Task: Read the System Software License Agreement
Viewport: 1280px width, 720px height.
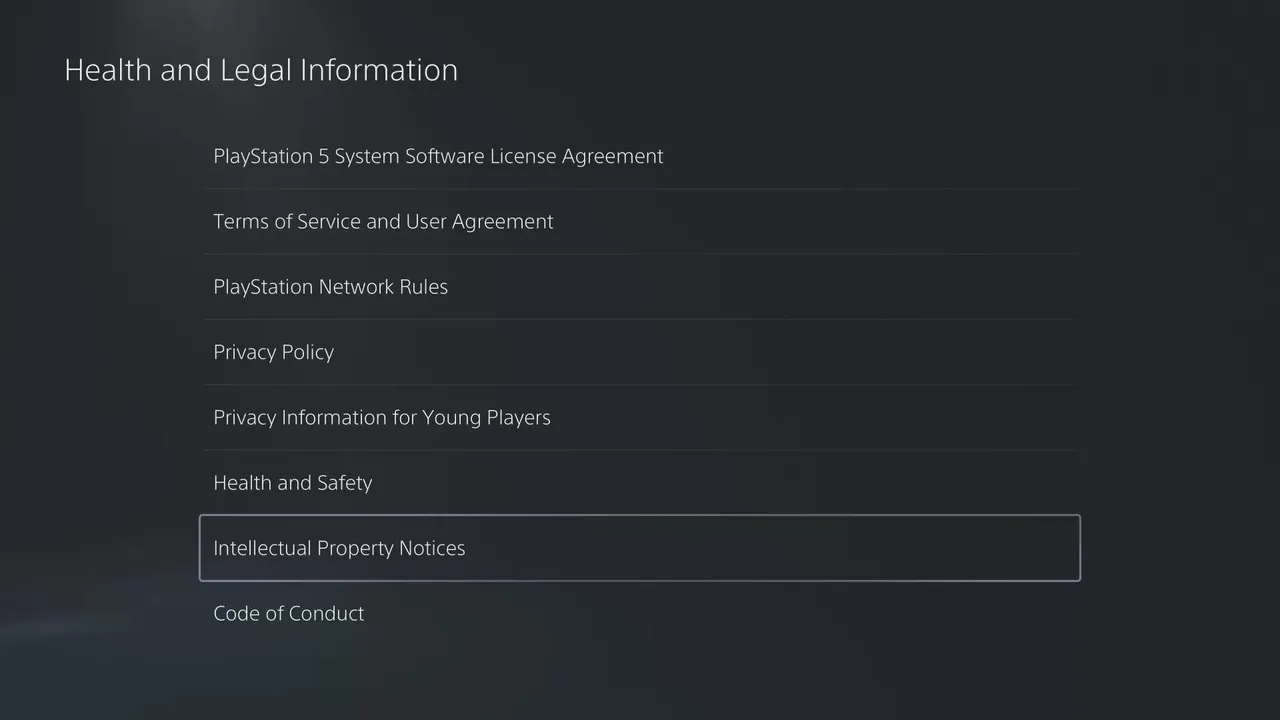Action: pyautogui.click(x=640, y=156)
